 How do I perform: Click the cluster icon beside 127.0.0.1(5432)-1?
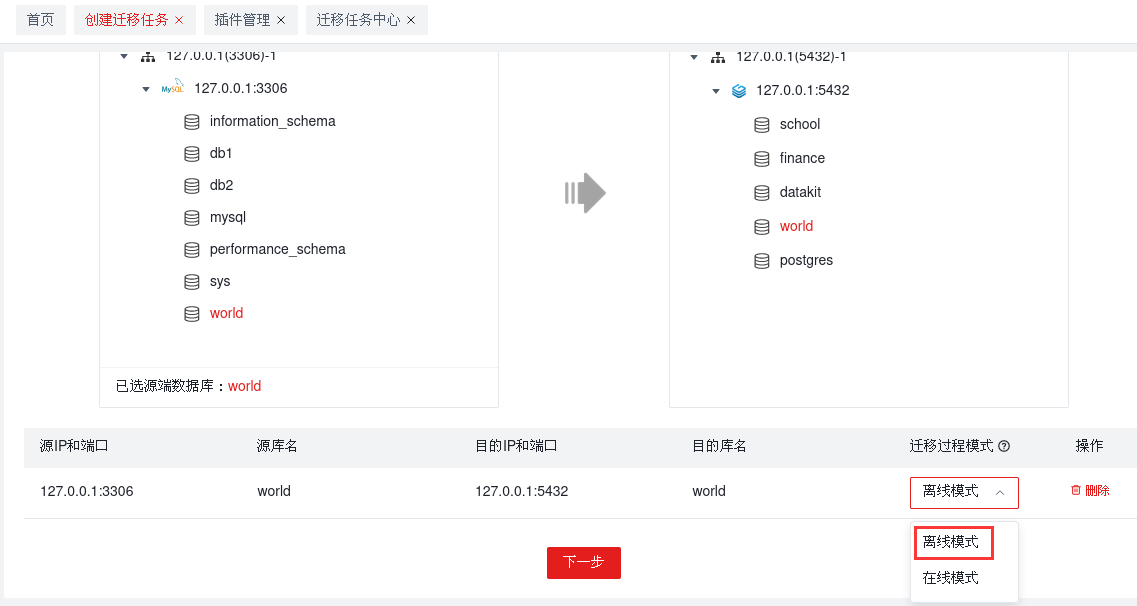(x=717, y=57)
